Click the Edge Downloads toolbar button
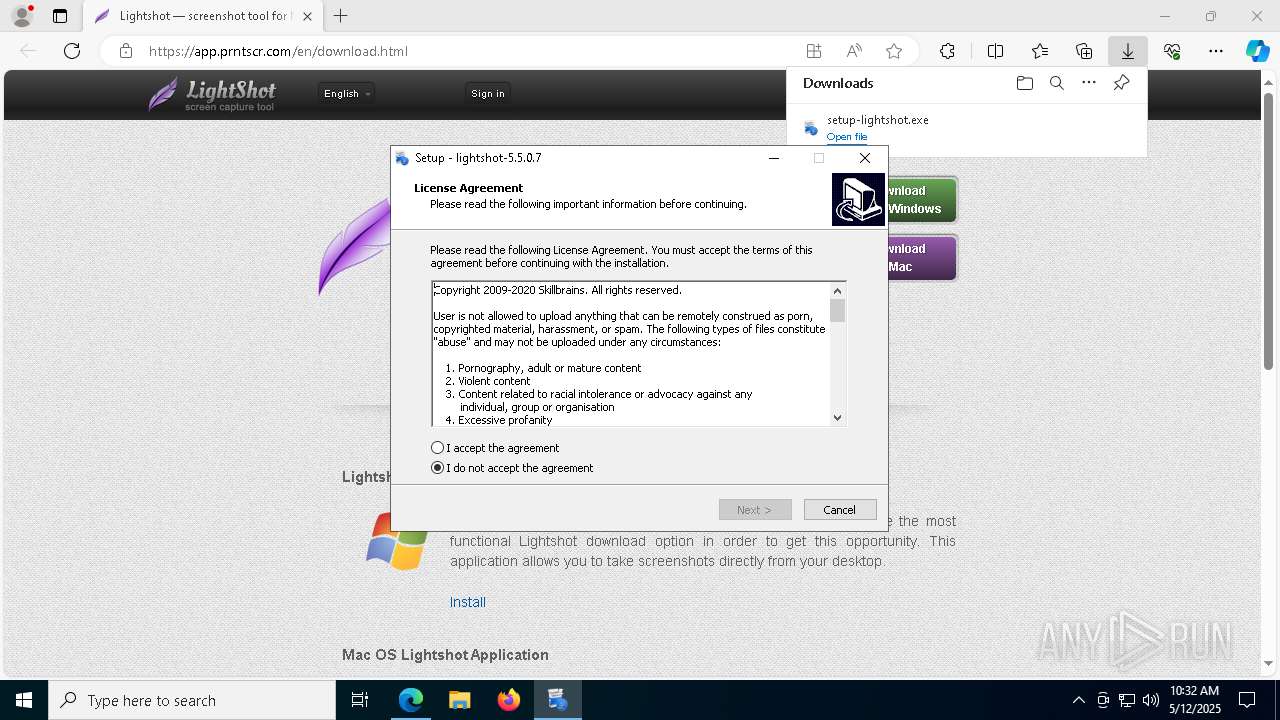Image resolution: width=1280 pixels, height=720 pixels. [x=1127, y=51]
